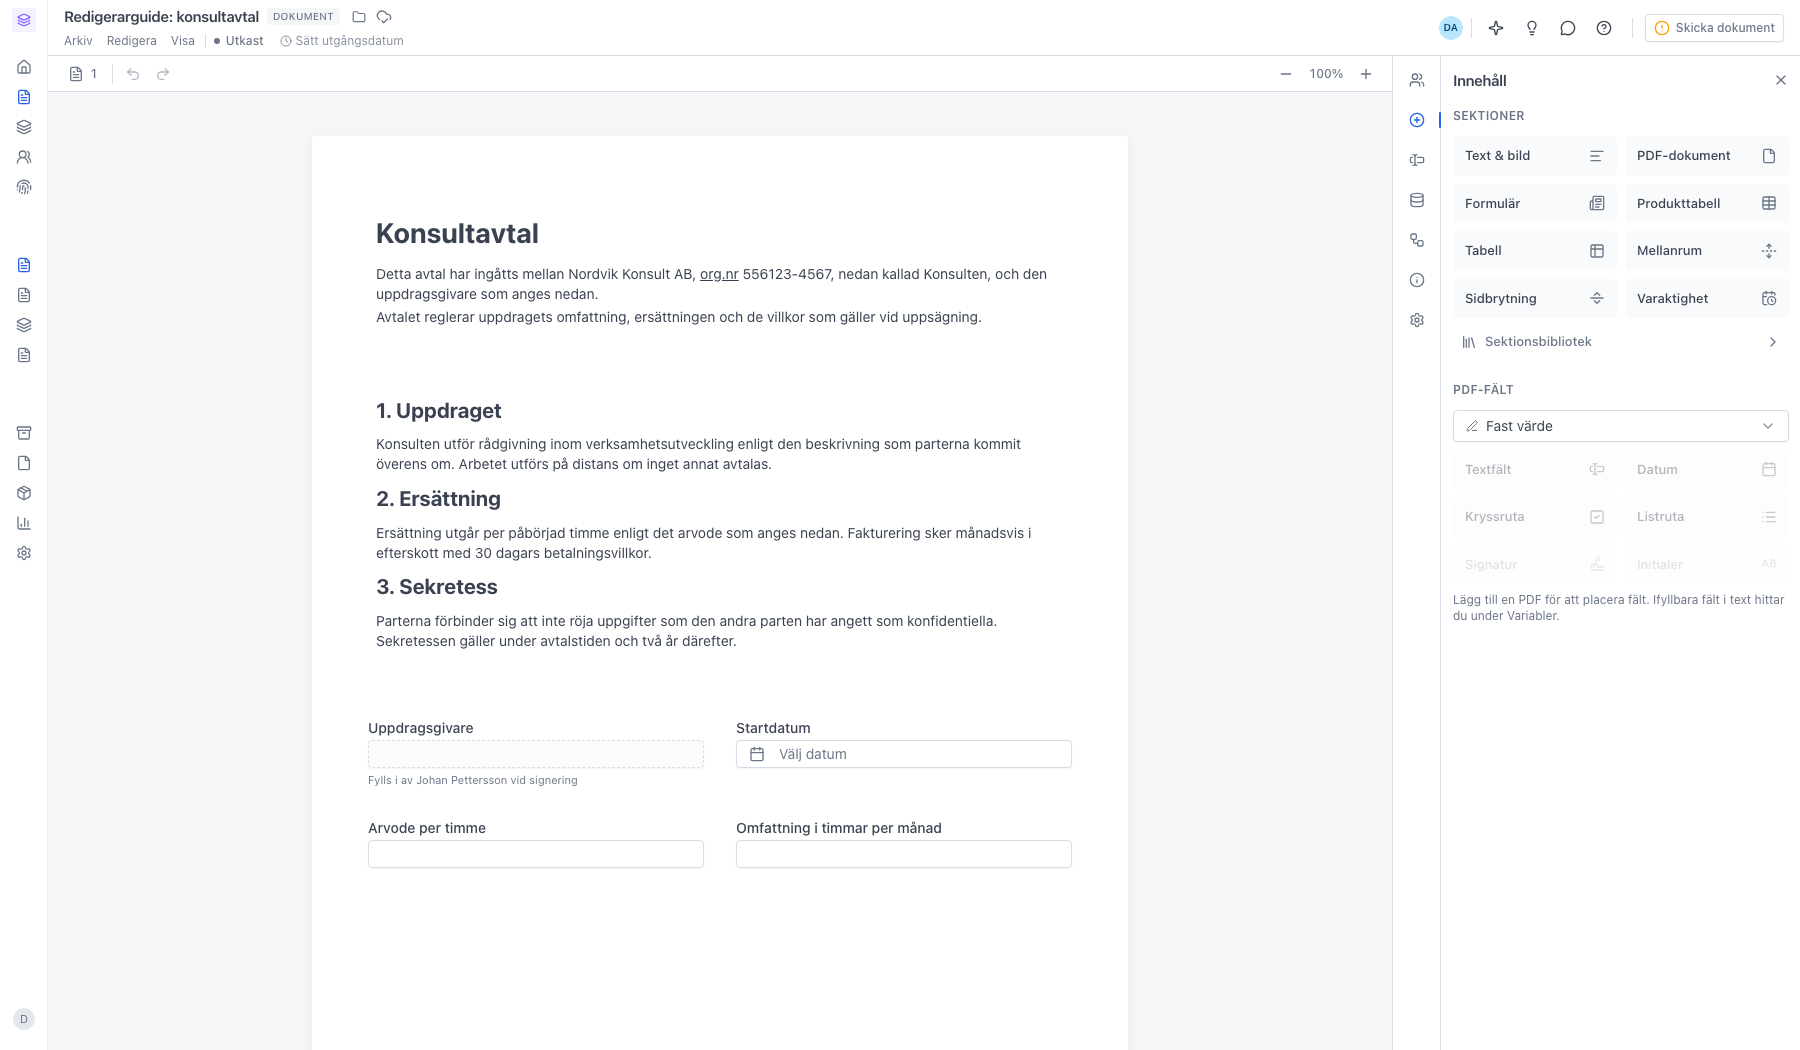Open the database icon panel
The image size is (1800, 1050).
(x=1417, y=200)
